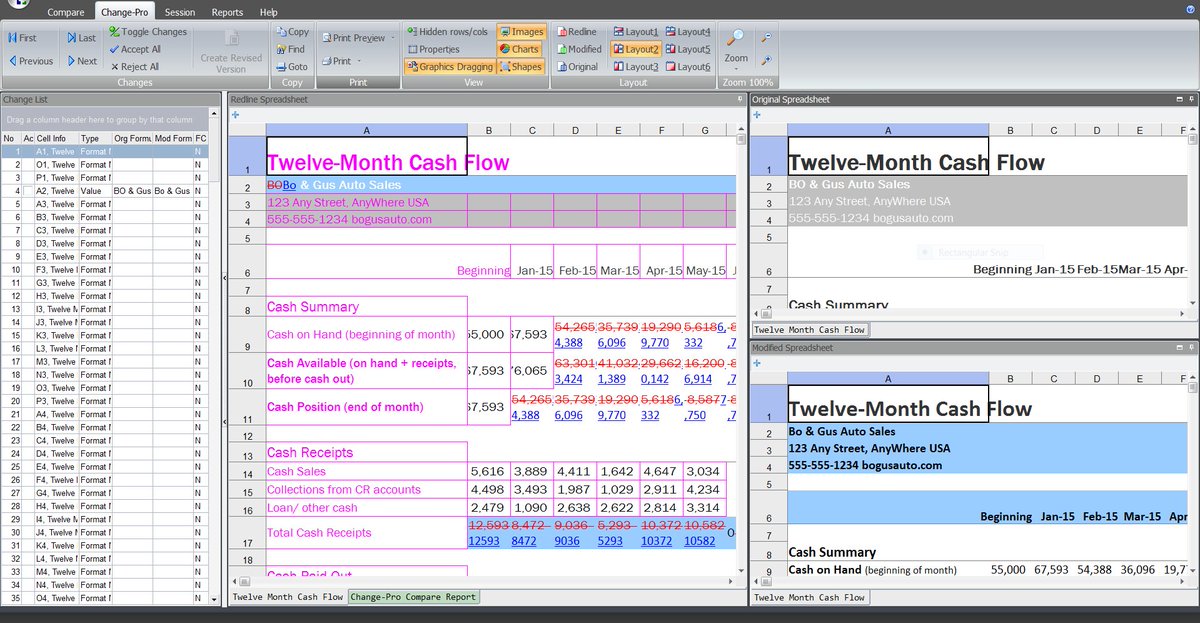1200x623 pixels.
Task: Open the Zoom dropdown with magnifier
Action: click(x=736, y=50)
